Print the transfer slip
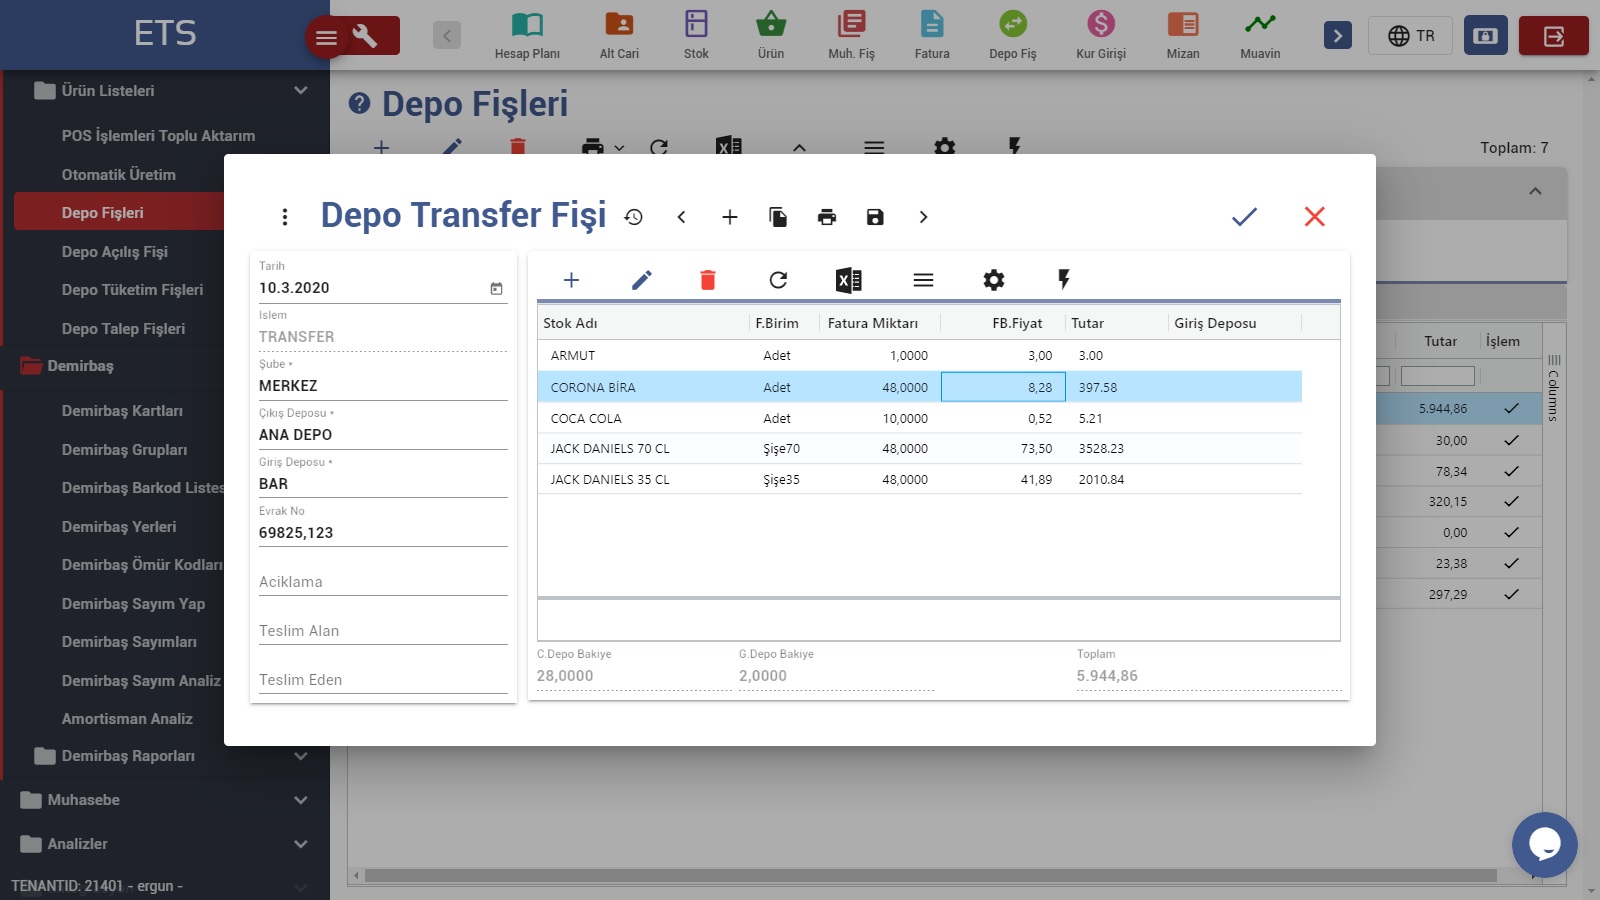Screen dimensions: 1600x900 827,217
